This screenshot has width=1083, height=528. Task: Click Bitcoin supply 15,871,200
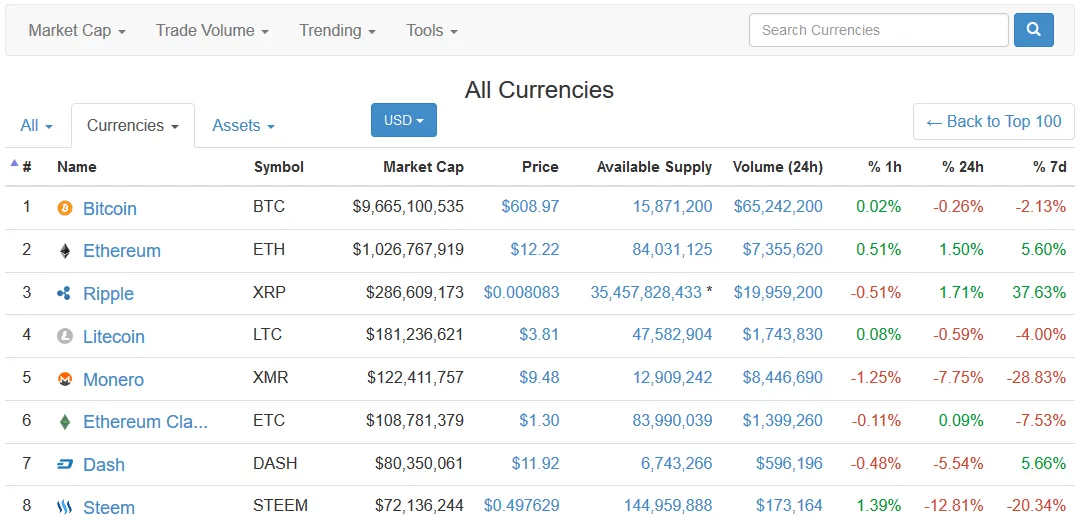[672, 207]
